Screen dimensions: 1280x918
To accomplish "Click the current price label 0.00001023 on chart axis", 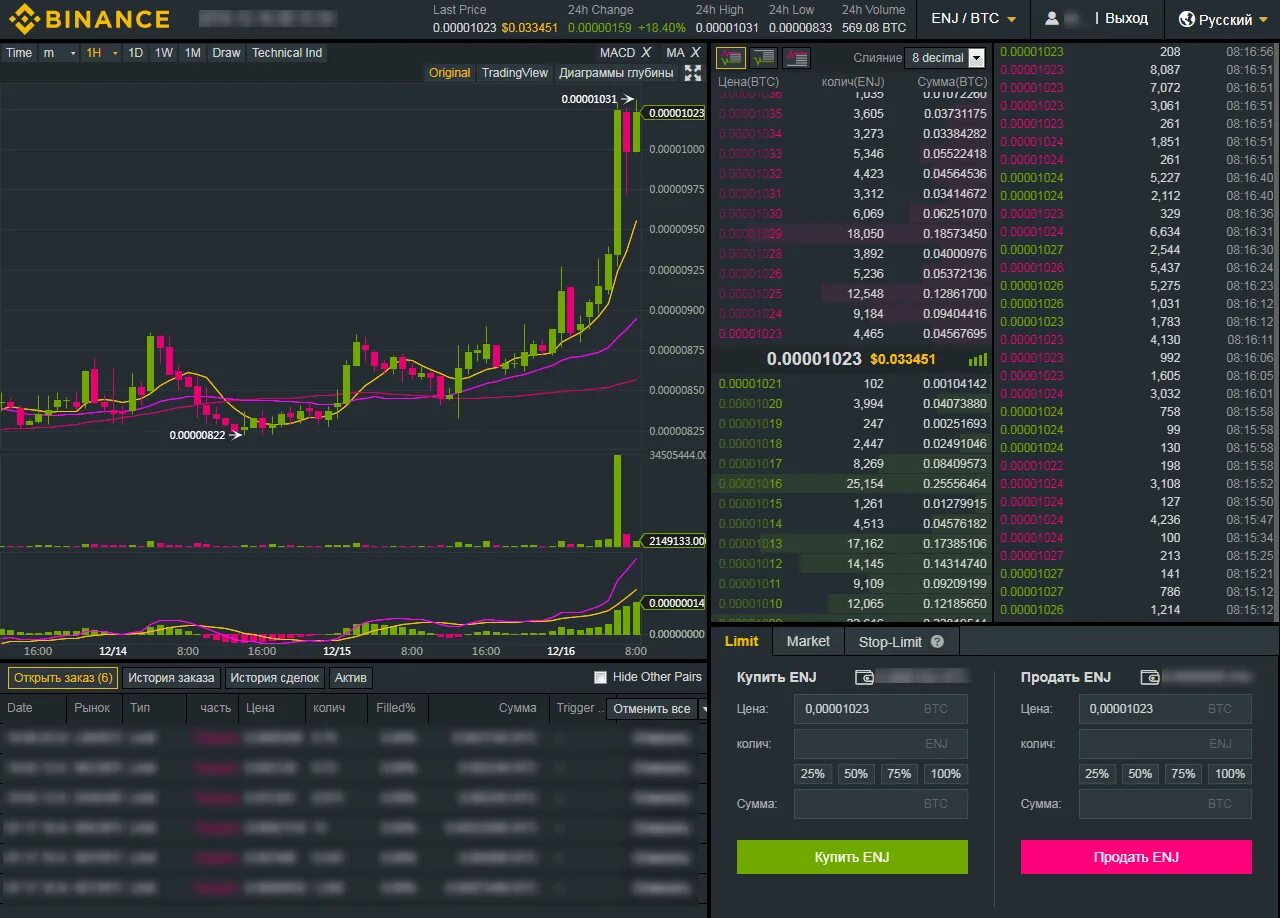I will click(676, 113).
